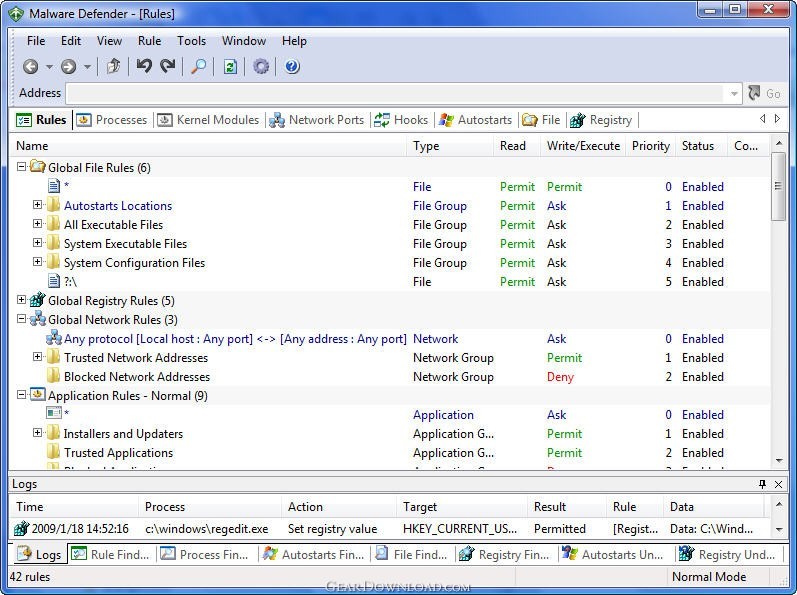Screen dimensions: 797x595
Task: Click the rules list scroll down arrow
Action: (x=779, y=460)
